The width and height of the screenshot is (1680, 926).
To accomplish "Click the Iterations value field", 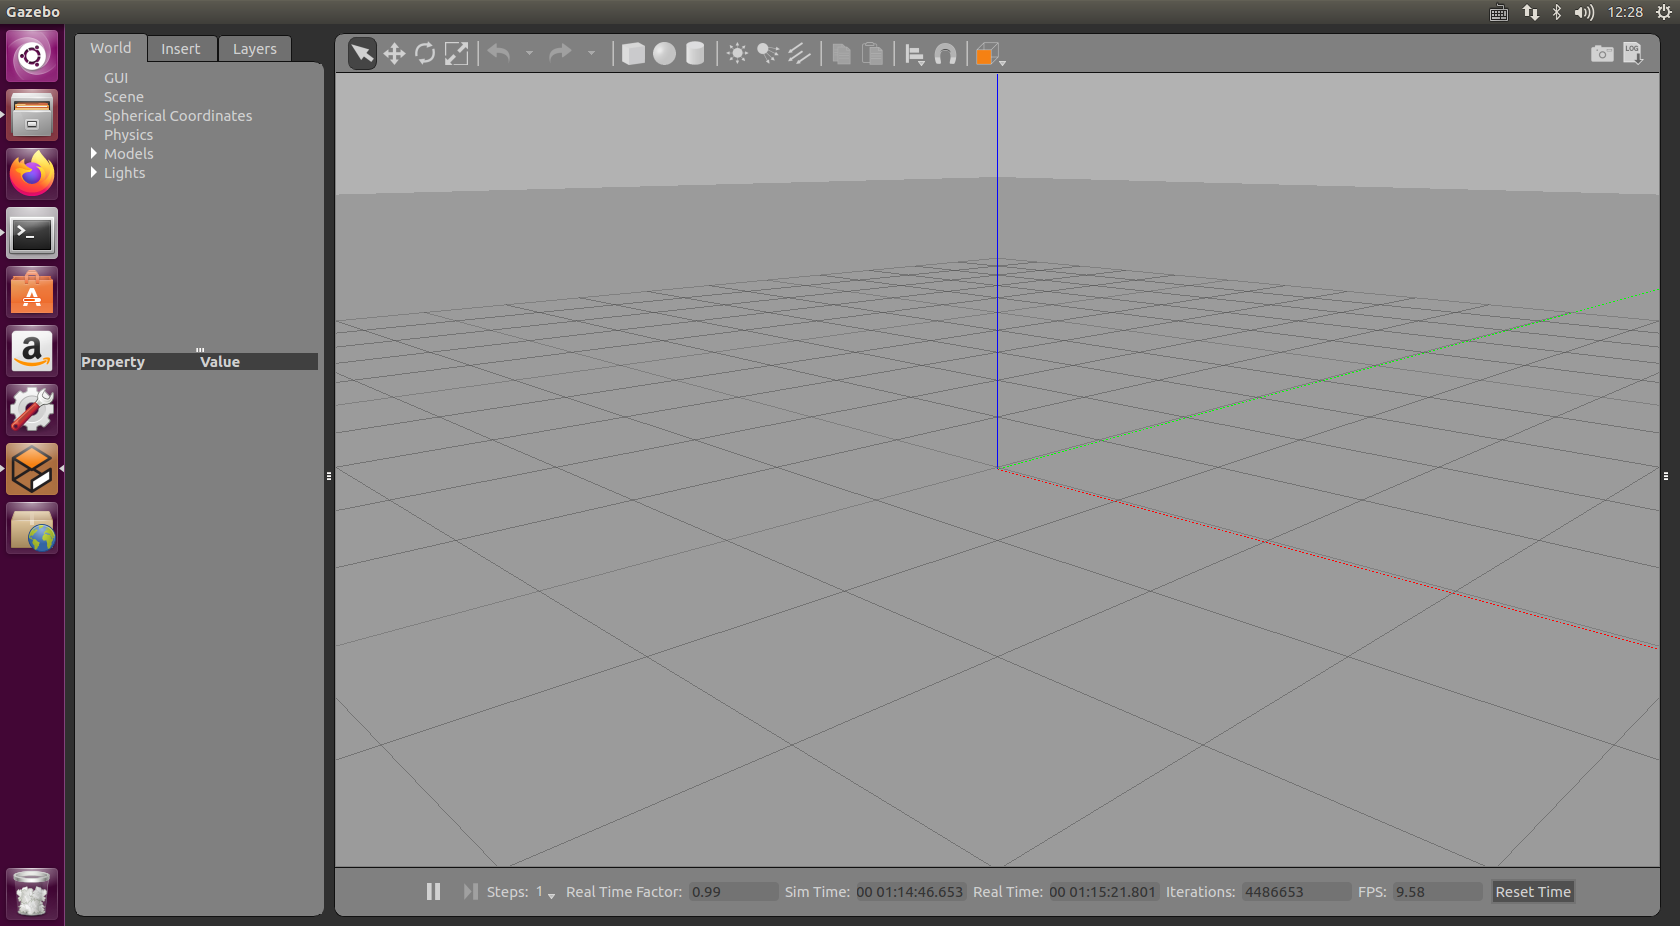I will [x=1296, y=892].
